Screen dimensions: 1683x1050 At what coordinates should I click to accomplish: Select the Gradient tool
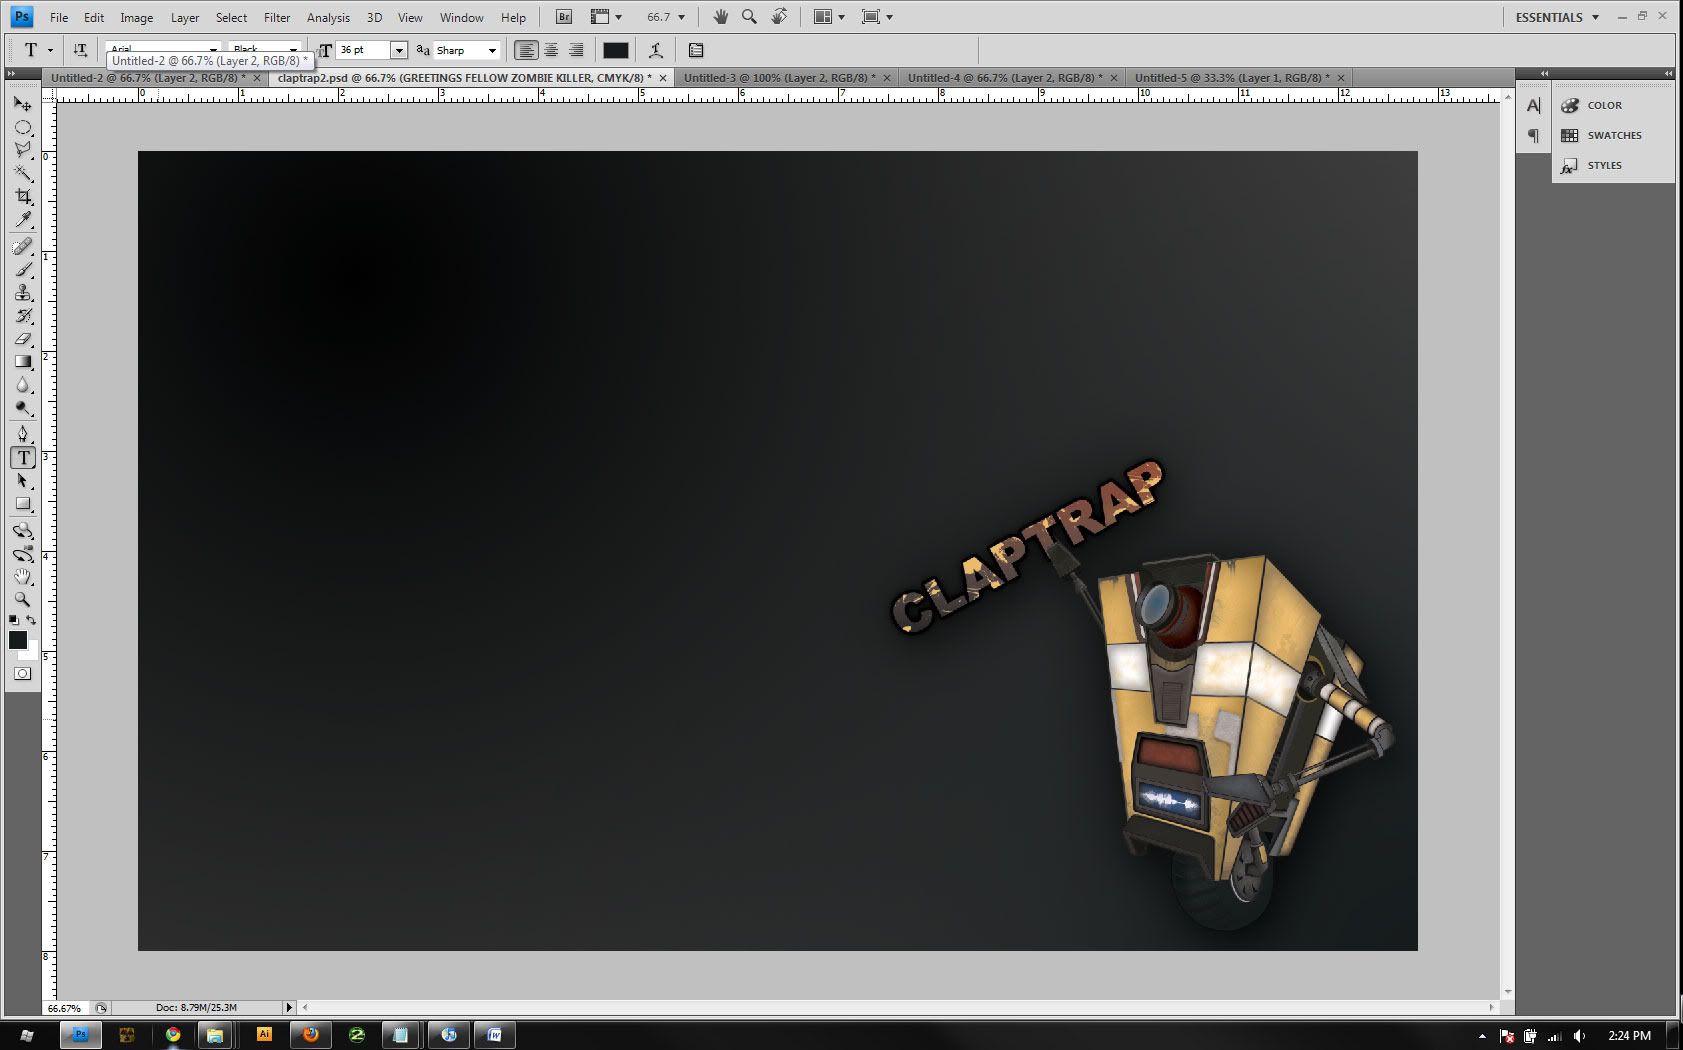click(x=23, y=362)
